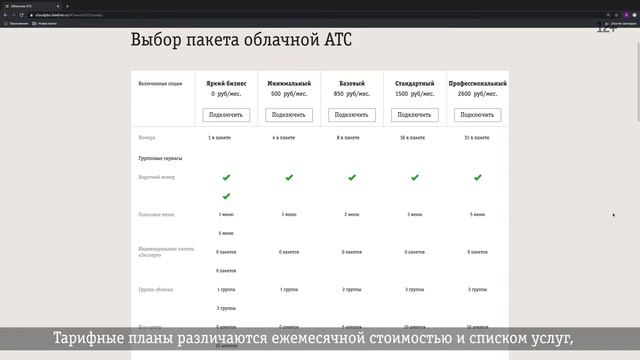Open the purple profile avatar
640x360 pixels.
tap(627, 15)
